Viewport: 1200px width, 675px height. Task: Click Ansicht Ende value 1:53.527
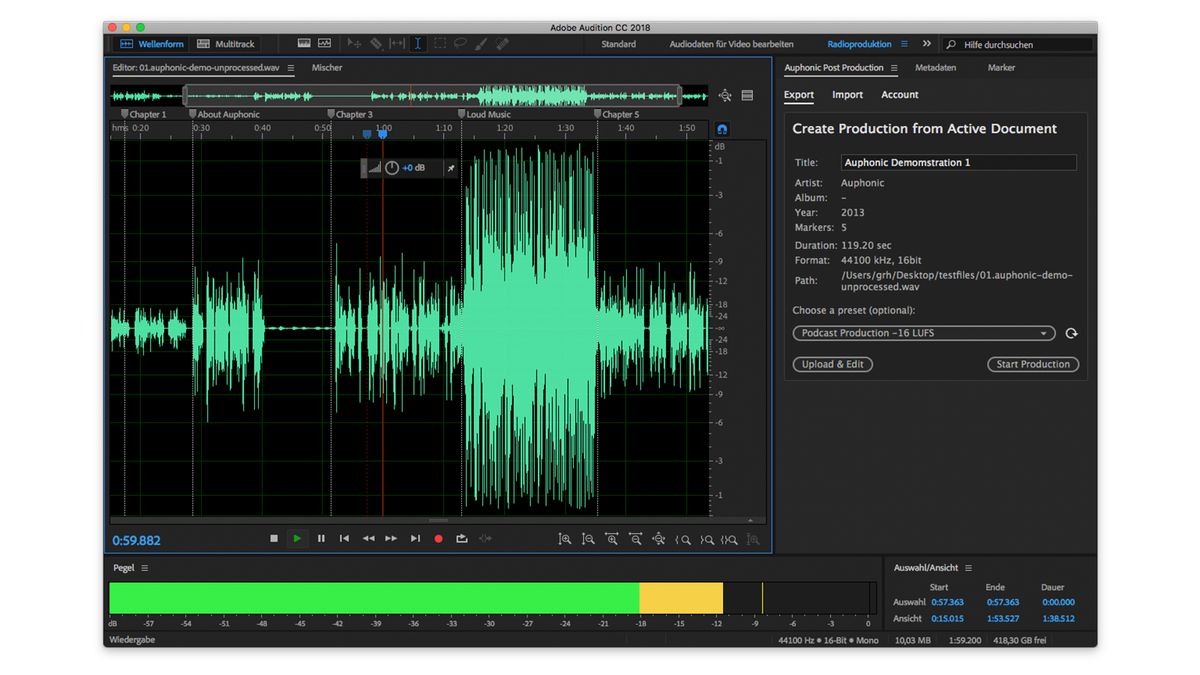tap(1002, 618)
